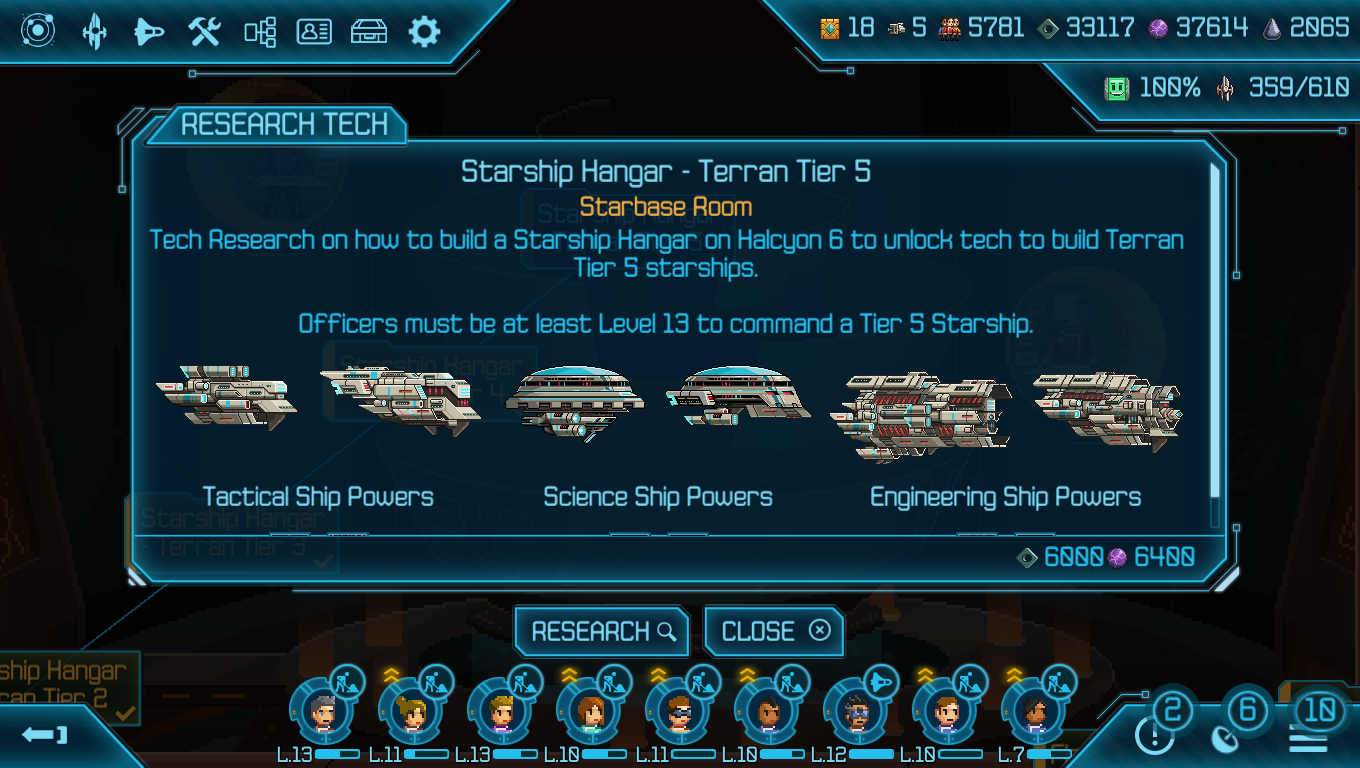Screen dimensions: 1360x768
Task: Open the badge showing 6 at bottom right
Action: [1247, 711]
